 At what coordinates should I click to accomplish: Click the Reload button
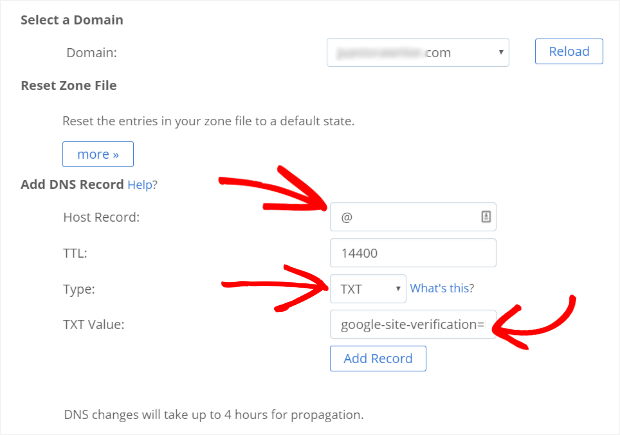(x=569, y=51)
